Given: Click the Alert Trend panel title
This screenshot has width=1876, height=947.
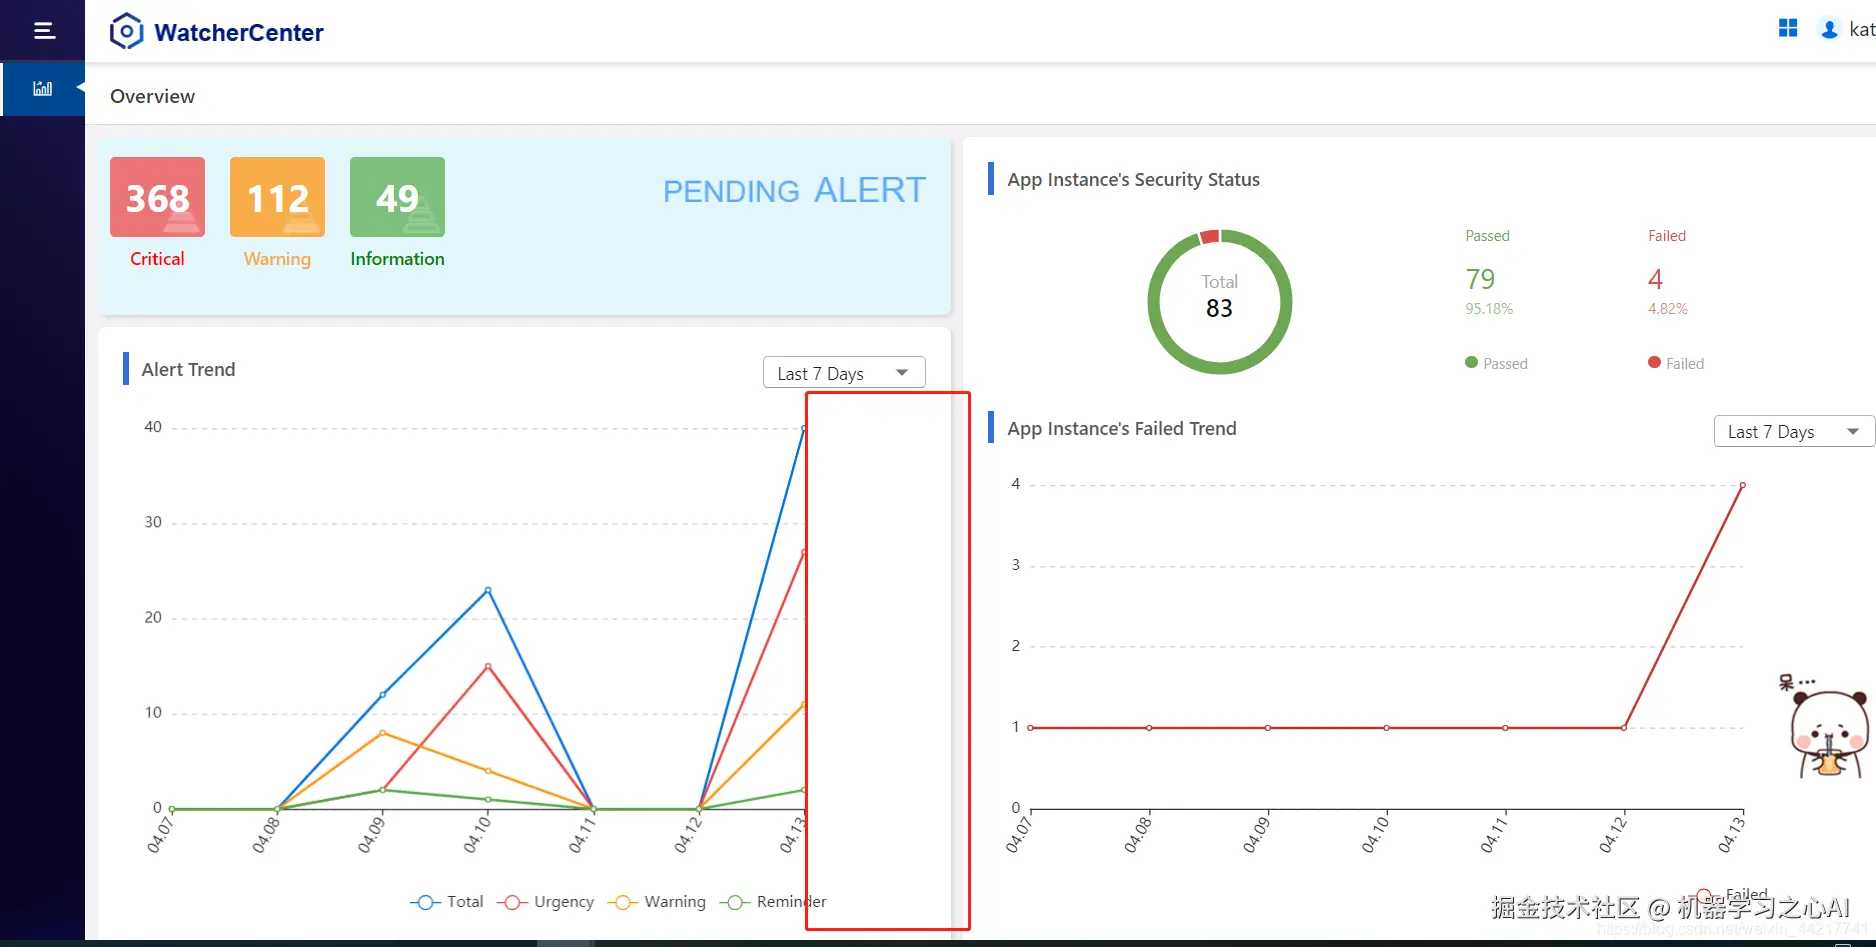Looking at the screenshot, I should (188, 369).
